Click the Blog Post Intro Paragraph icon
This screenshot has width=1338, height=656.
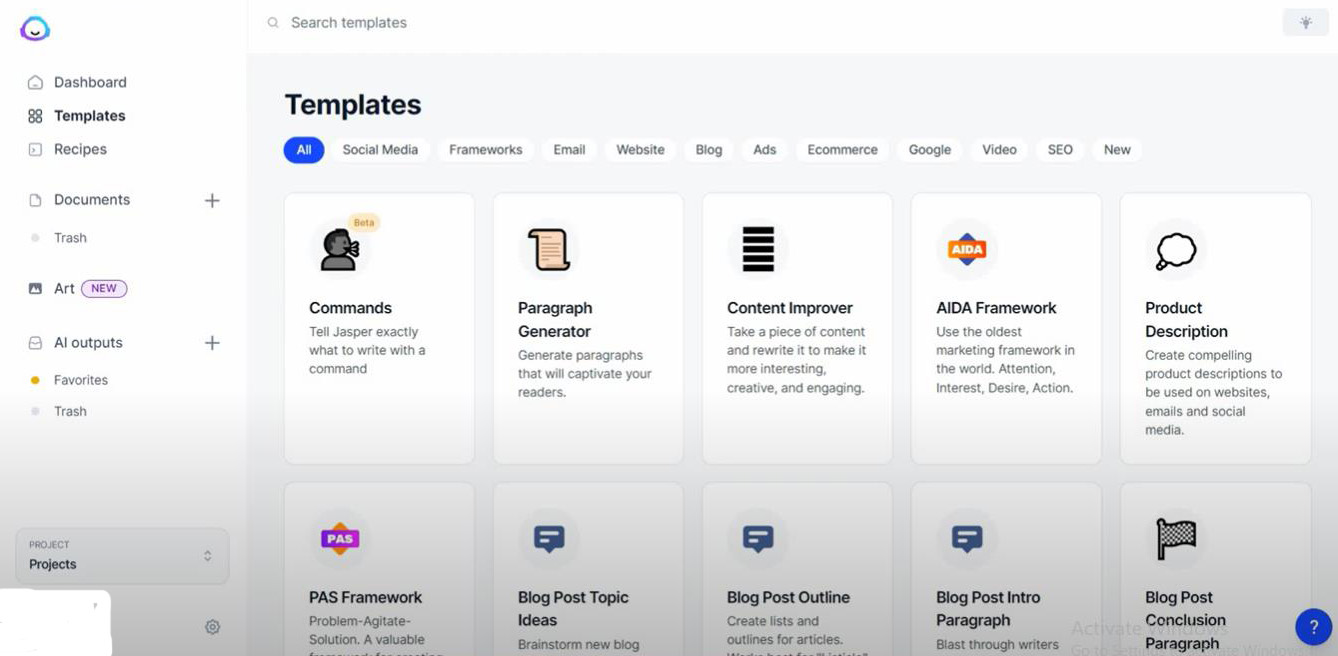click(967, 539)
